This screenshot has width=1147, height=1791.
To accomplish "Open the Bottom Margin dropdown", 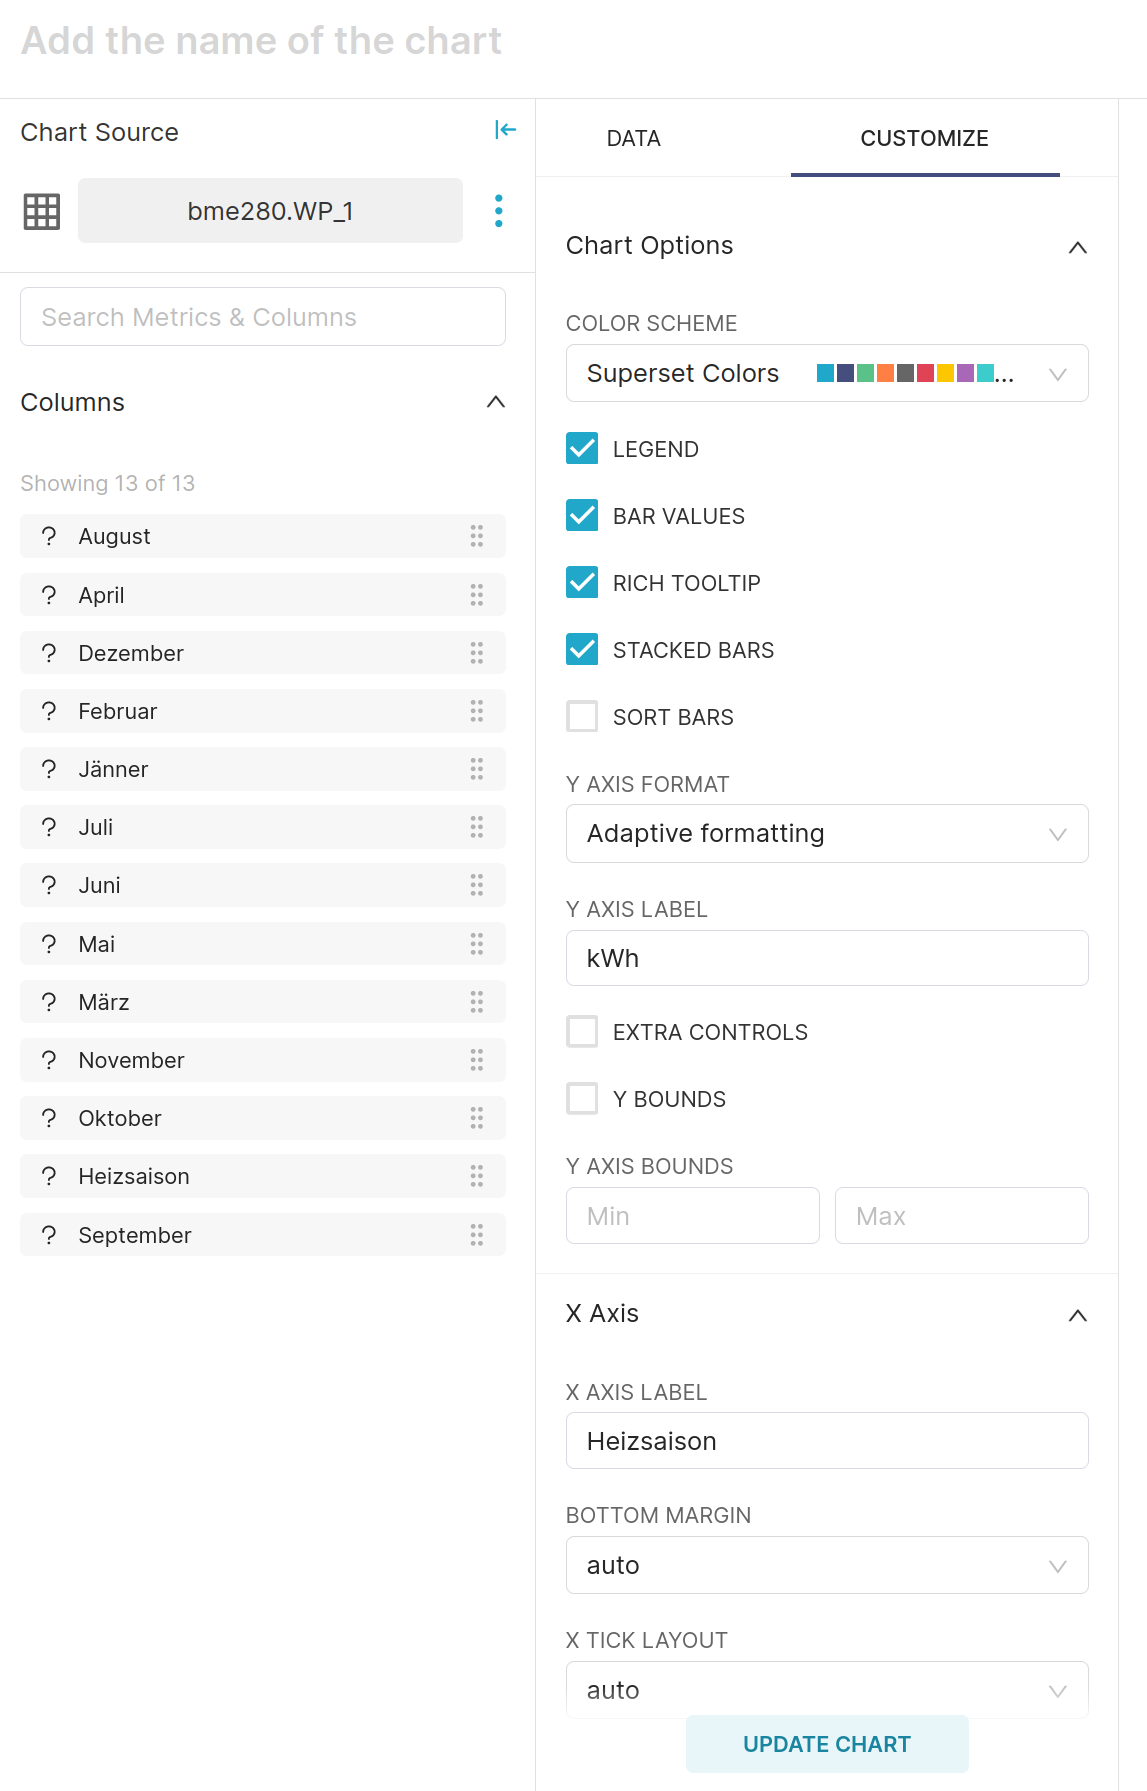I will tap(827, 1565).
